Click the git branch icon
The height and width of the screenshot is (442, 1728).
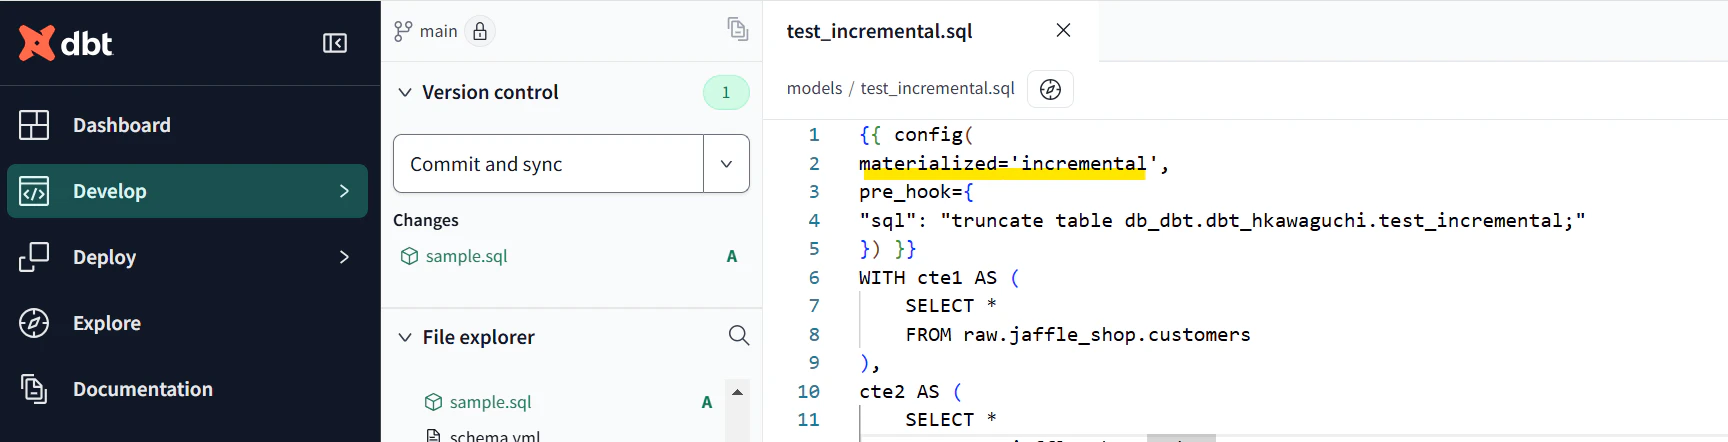tap(403, 31)
